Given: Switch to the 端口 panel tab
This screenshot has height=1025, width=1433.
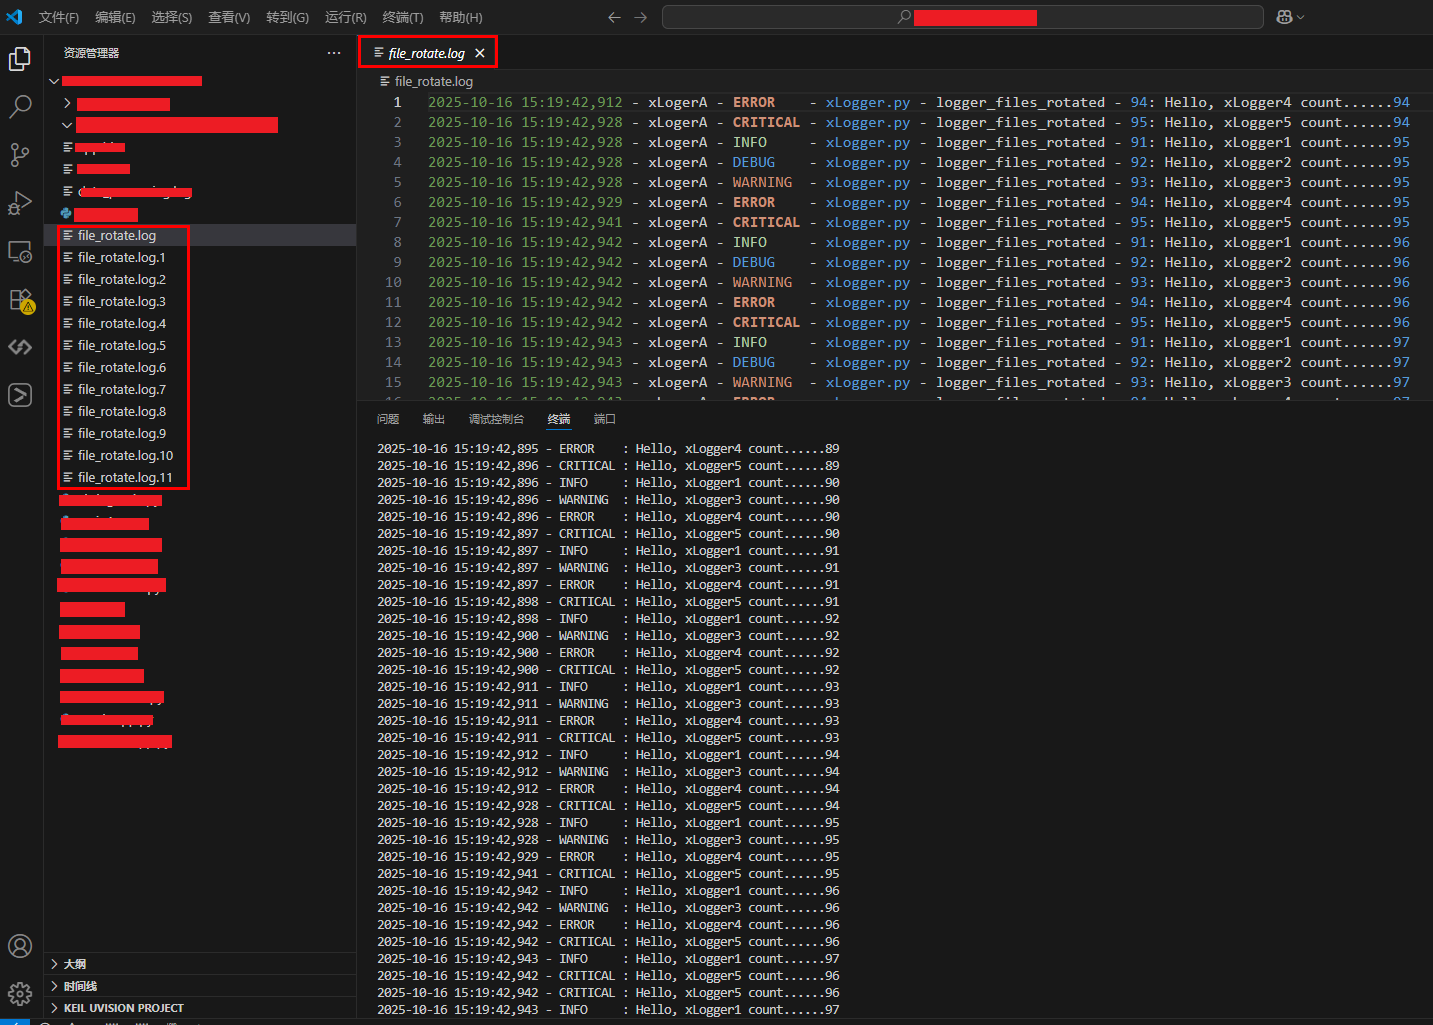Looking at the screenshot, I should pos(605,419).
